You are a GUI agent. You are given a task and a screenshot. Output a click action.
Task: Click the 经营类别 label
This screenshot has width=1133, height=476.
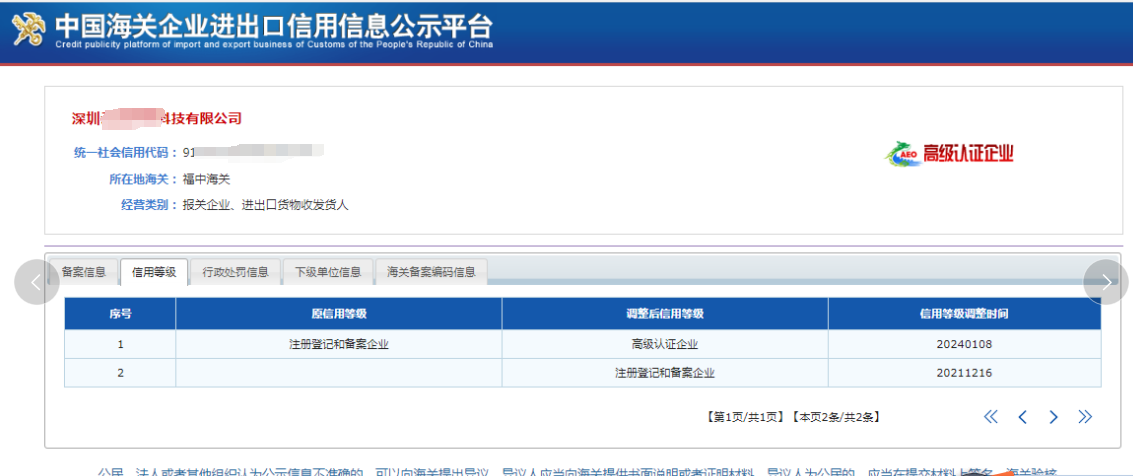click(x=149, y=205)
